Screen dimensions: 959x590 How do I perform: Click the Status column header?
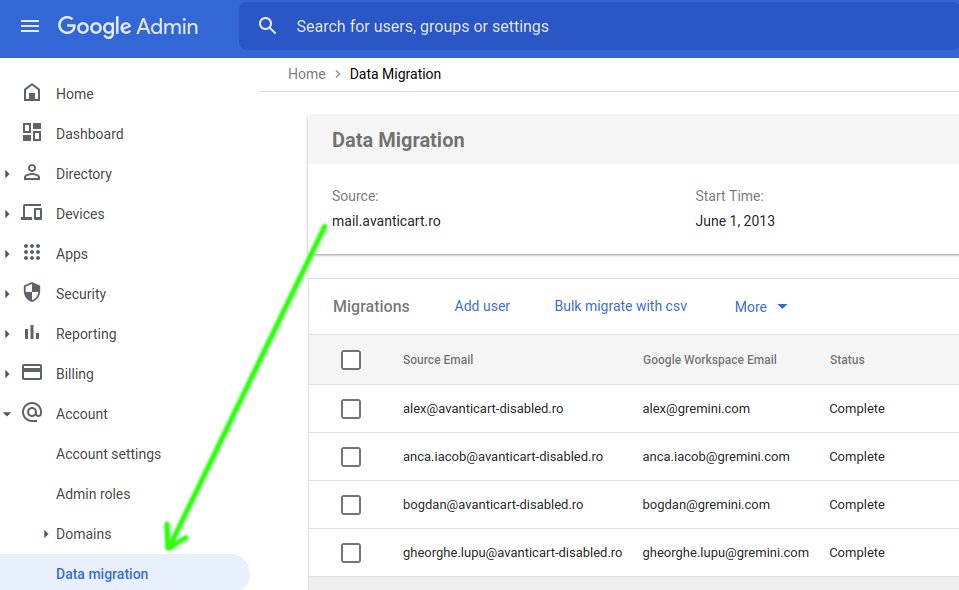(x=846, y=360)
